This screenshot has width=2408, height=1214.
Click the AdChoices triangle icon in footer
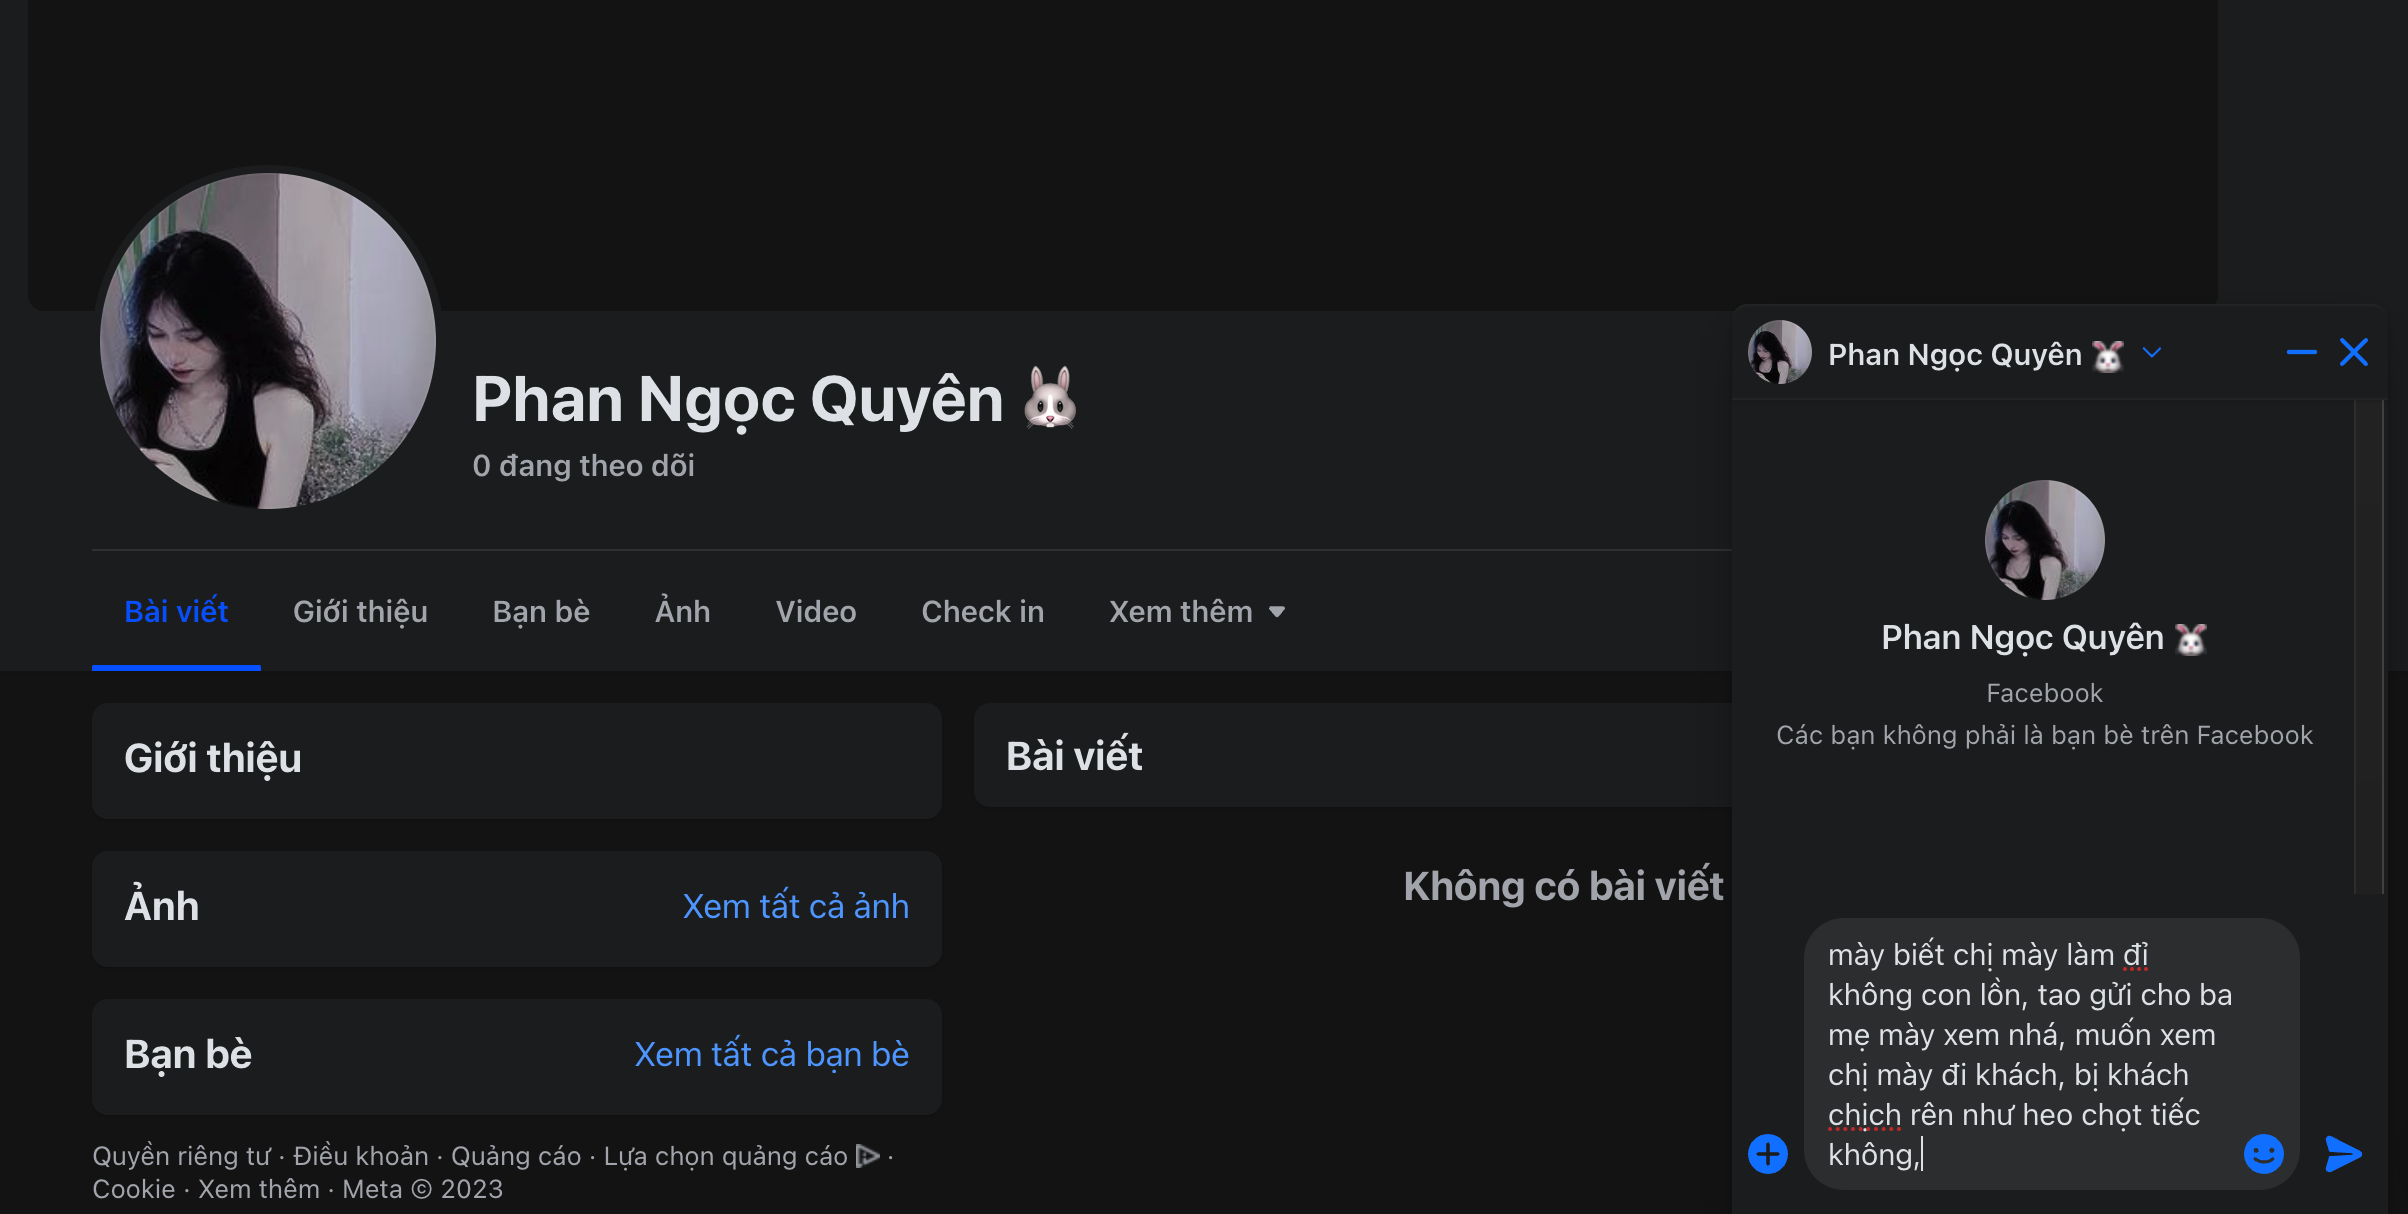(x=868, y=1156)
